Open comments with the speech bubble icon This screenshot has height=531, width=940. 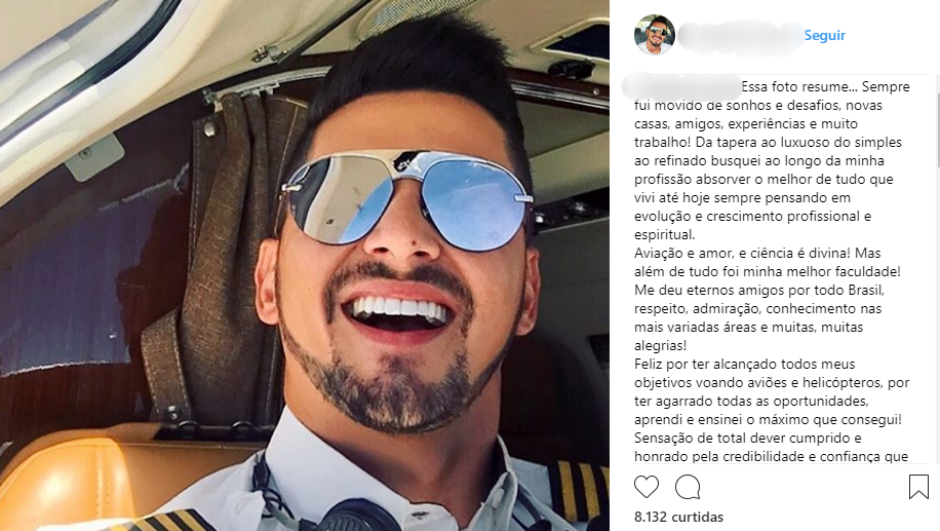[x=688, y=487]
